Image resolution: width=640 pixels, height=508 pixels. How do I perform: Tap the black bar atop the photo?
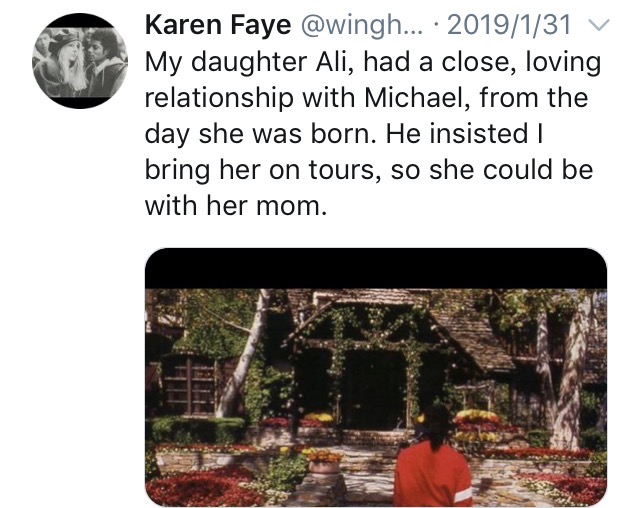[x=376, y=268]
